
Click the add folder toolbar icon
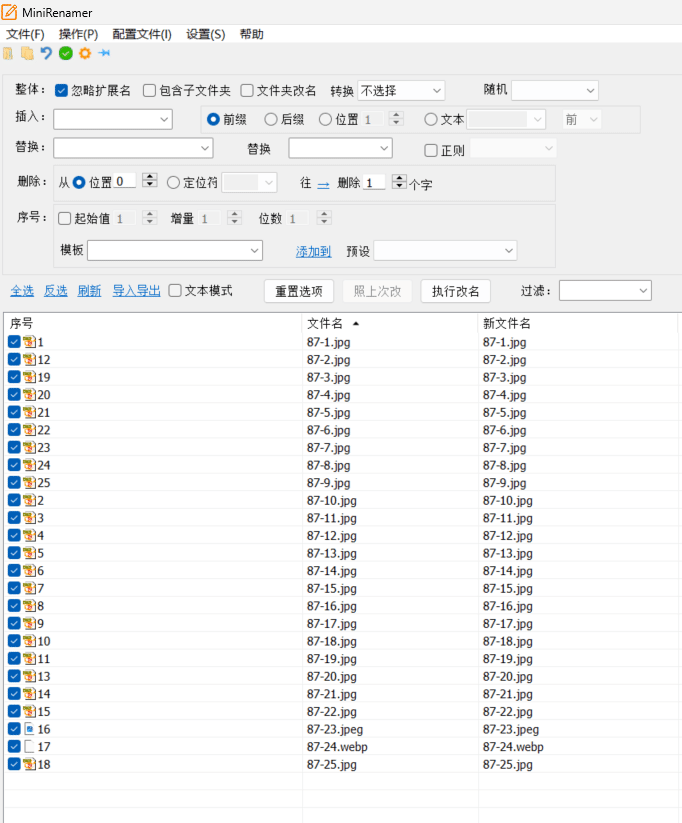pyautogui.click(x=8, y=54)
